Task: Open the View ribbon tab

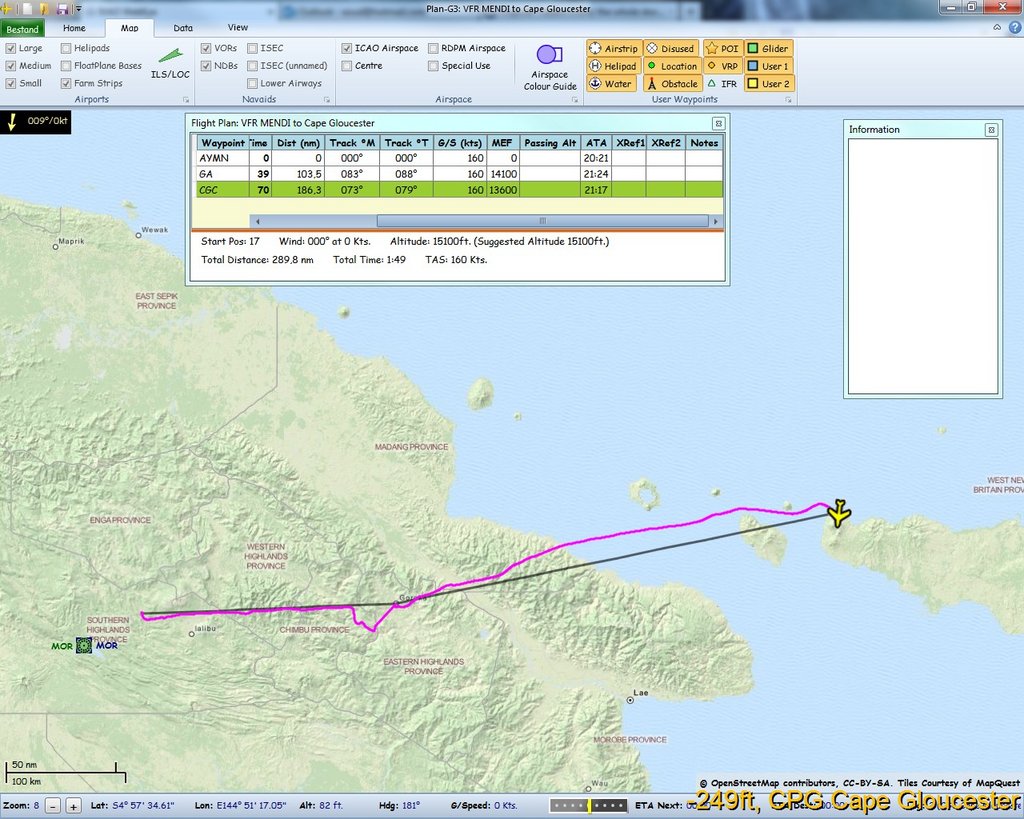Action: click(238, 28)
